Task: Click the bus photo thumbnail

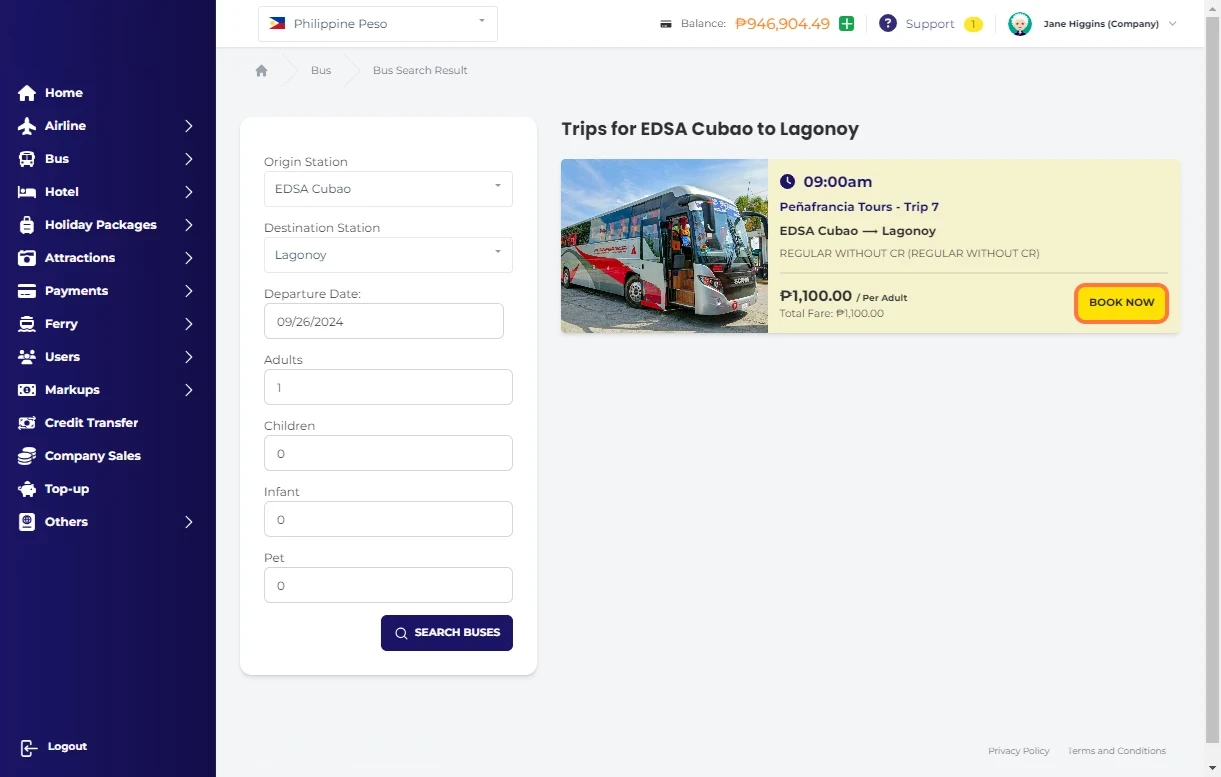Action: (x=664, y=246)
